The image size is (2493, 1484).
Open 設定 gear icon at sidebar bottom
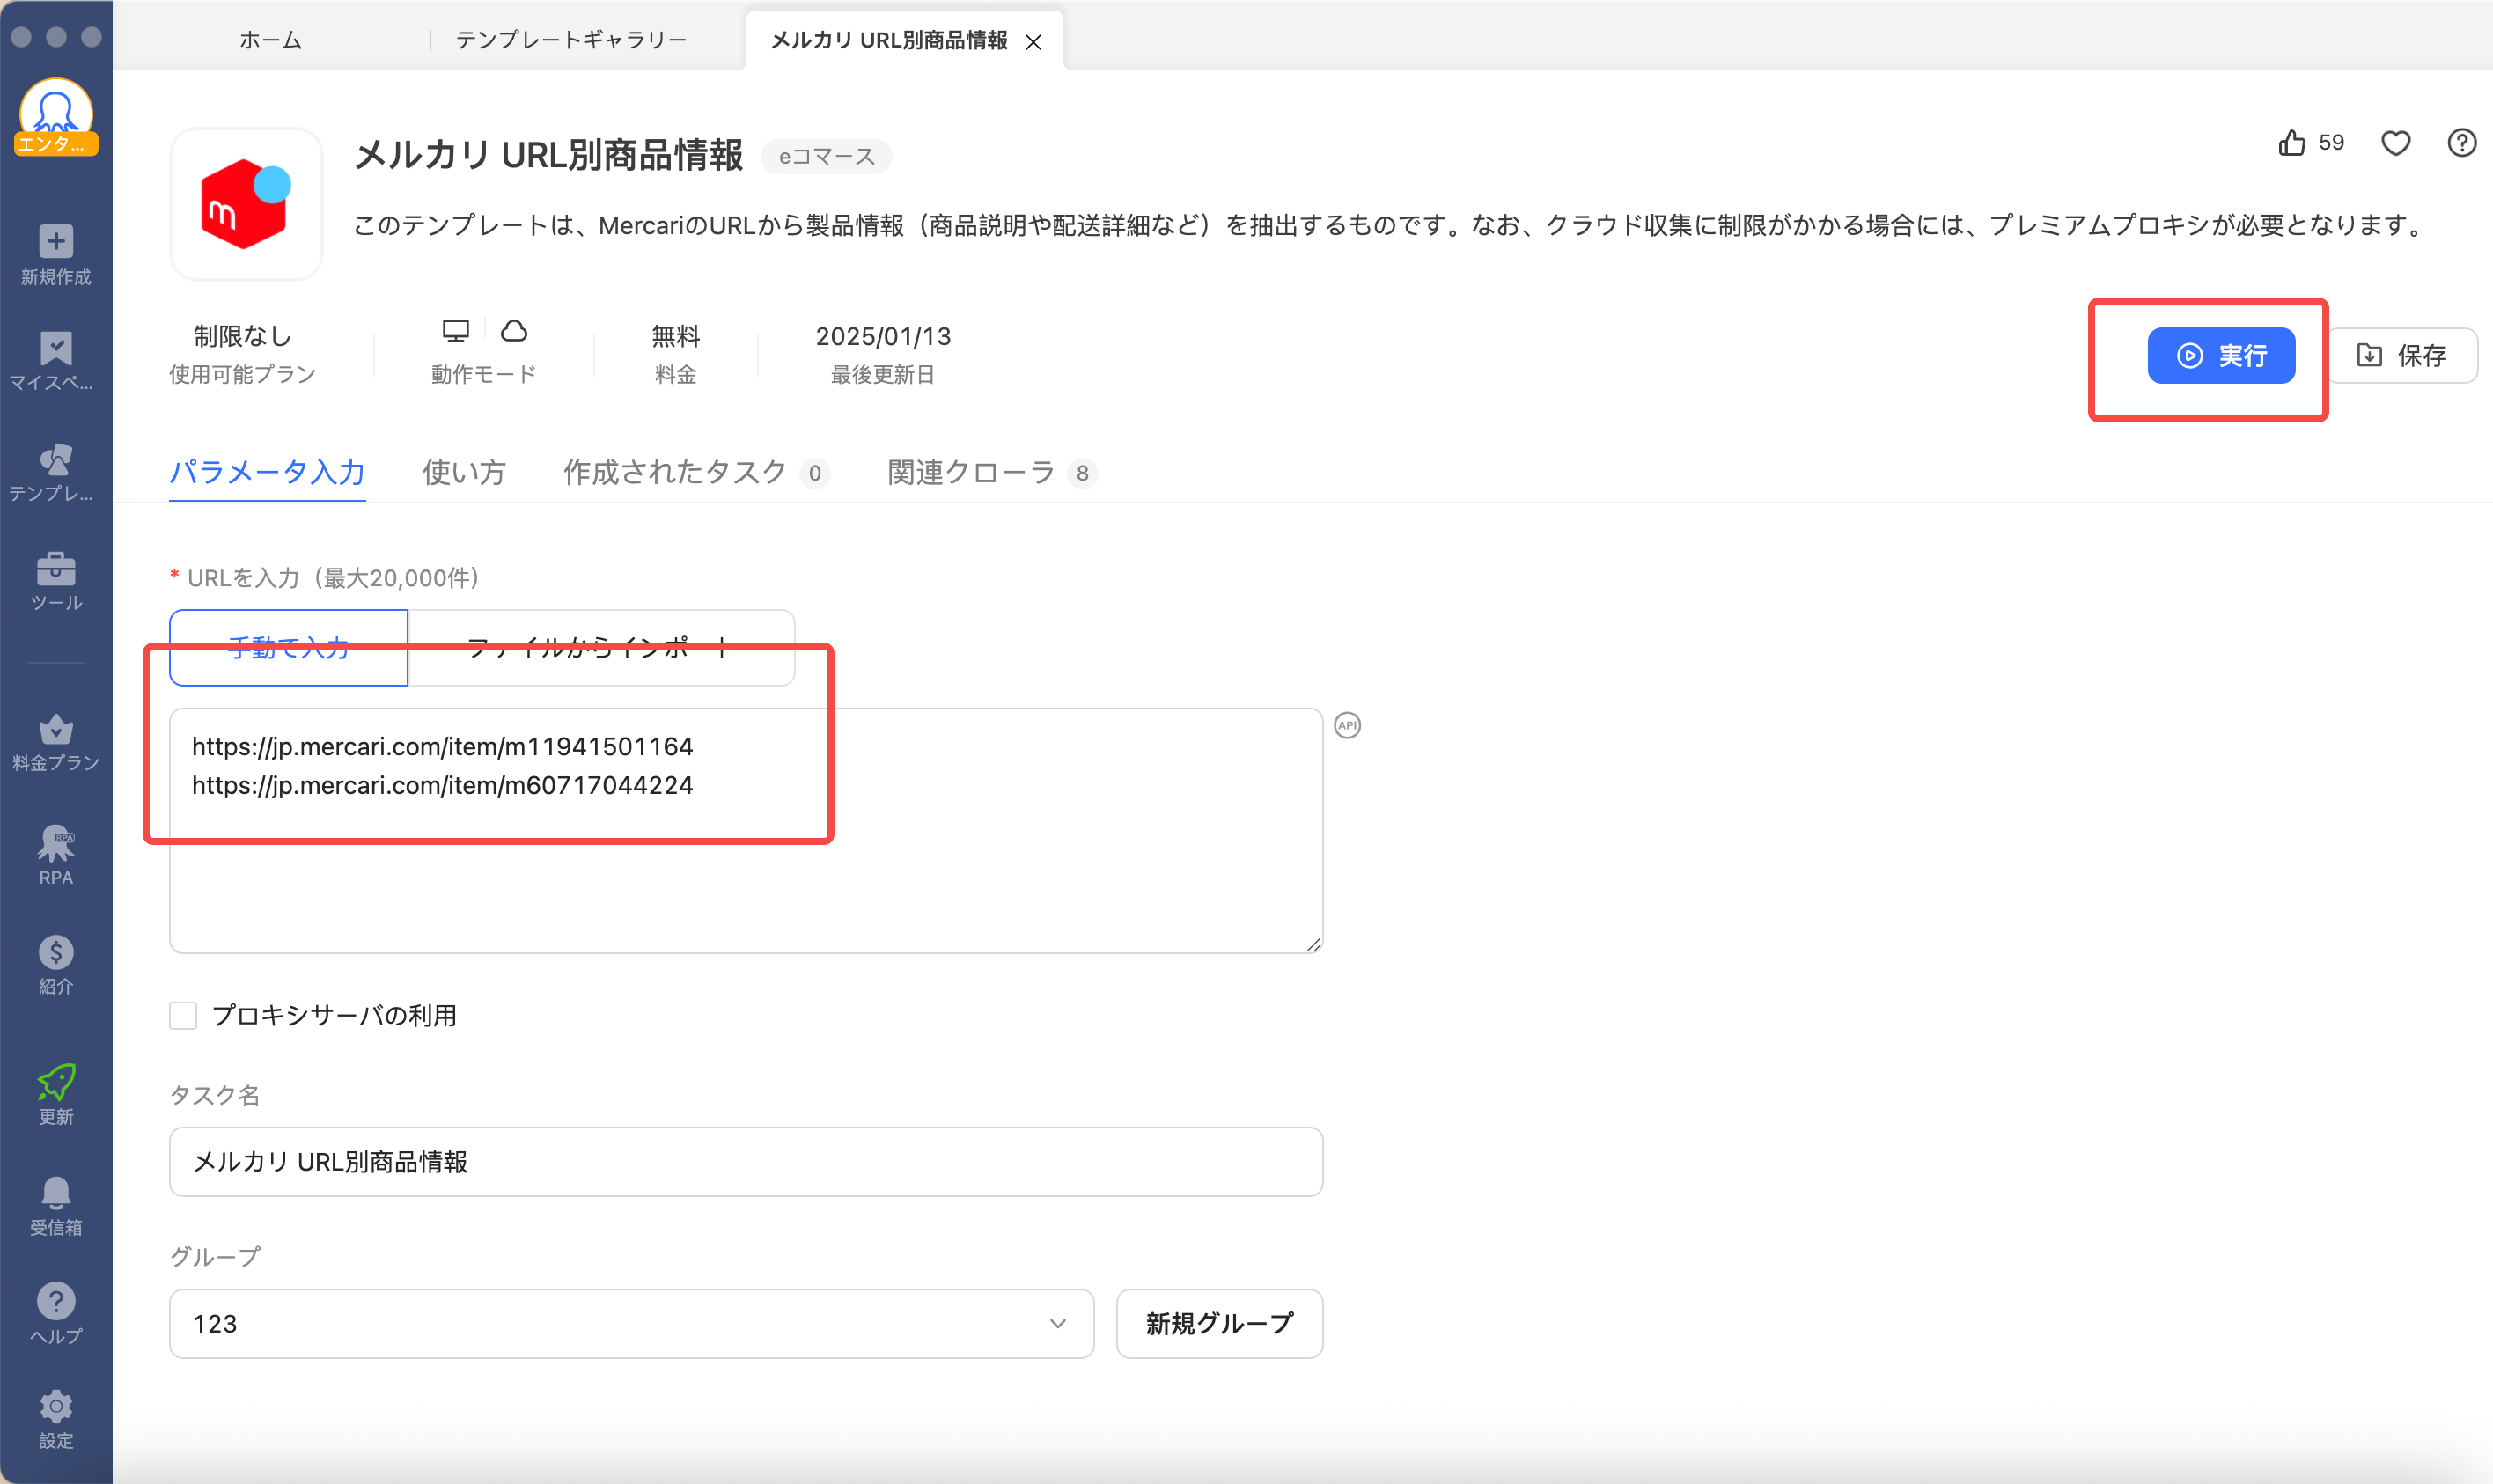(56, 1406)
